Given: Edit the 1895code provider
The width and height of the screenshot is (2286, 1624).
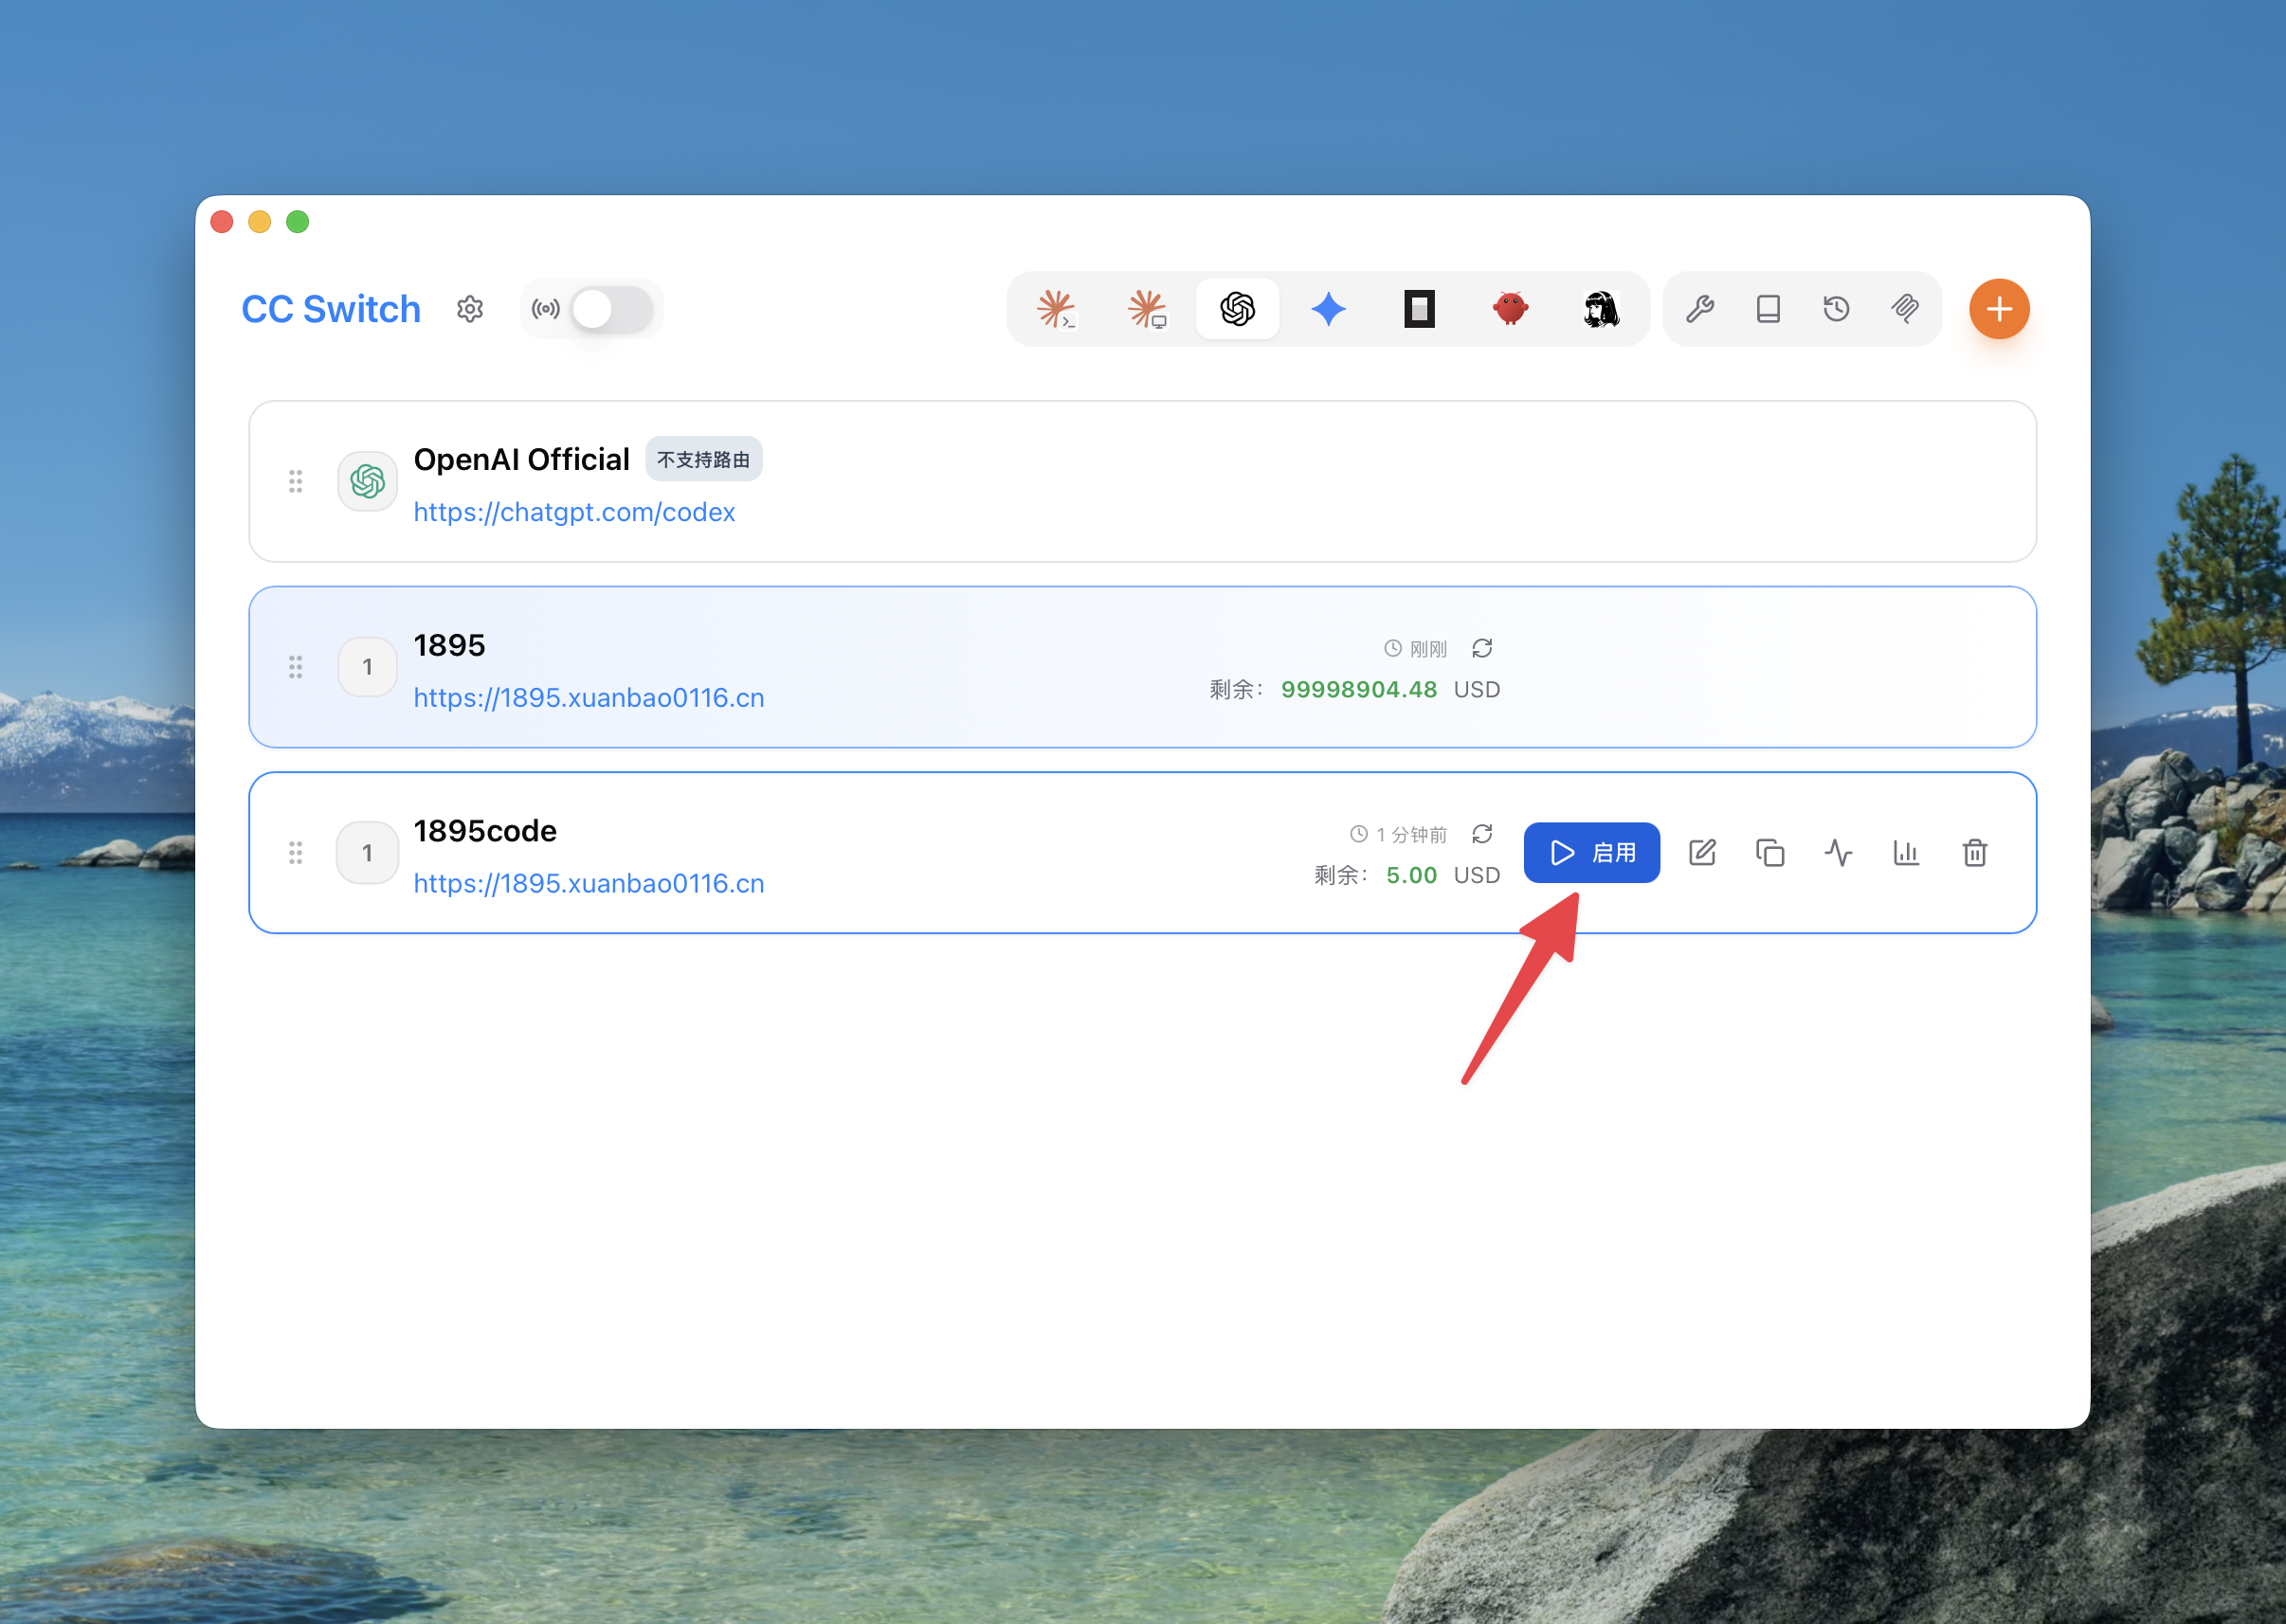Looking at the screenshot, I should (x=1702, y=853).
